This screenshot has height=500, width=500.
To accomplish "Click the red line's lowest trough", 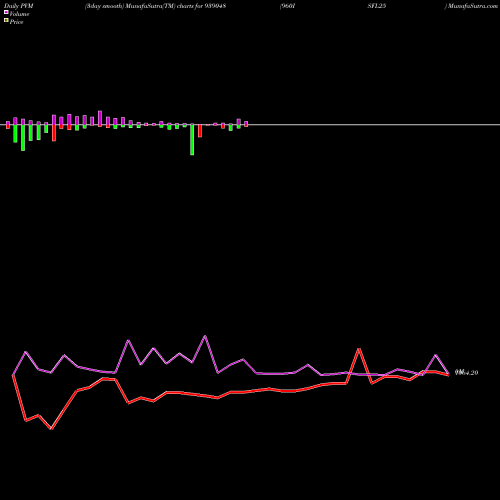I will (51, 429).
